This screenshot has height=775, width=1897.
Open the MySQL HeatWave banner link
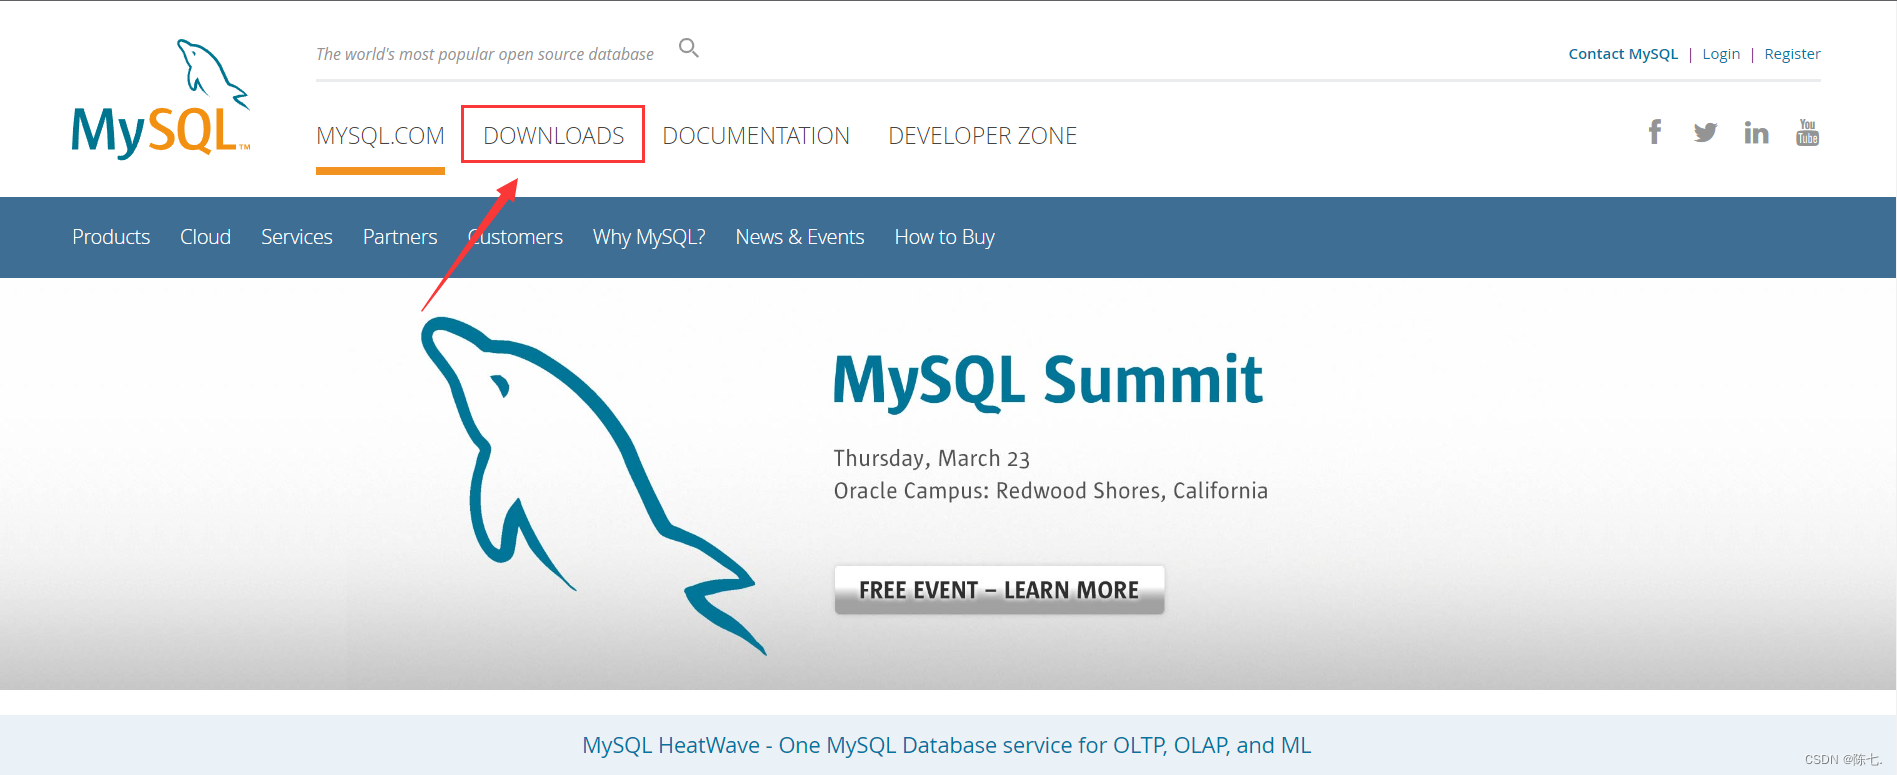pos(947,745)
